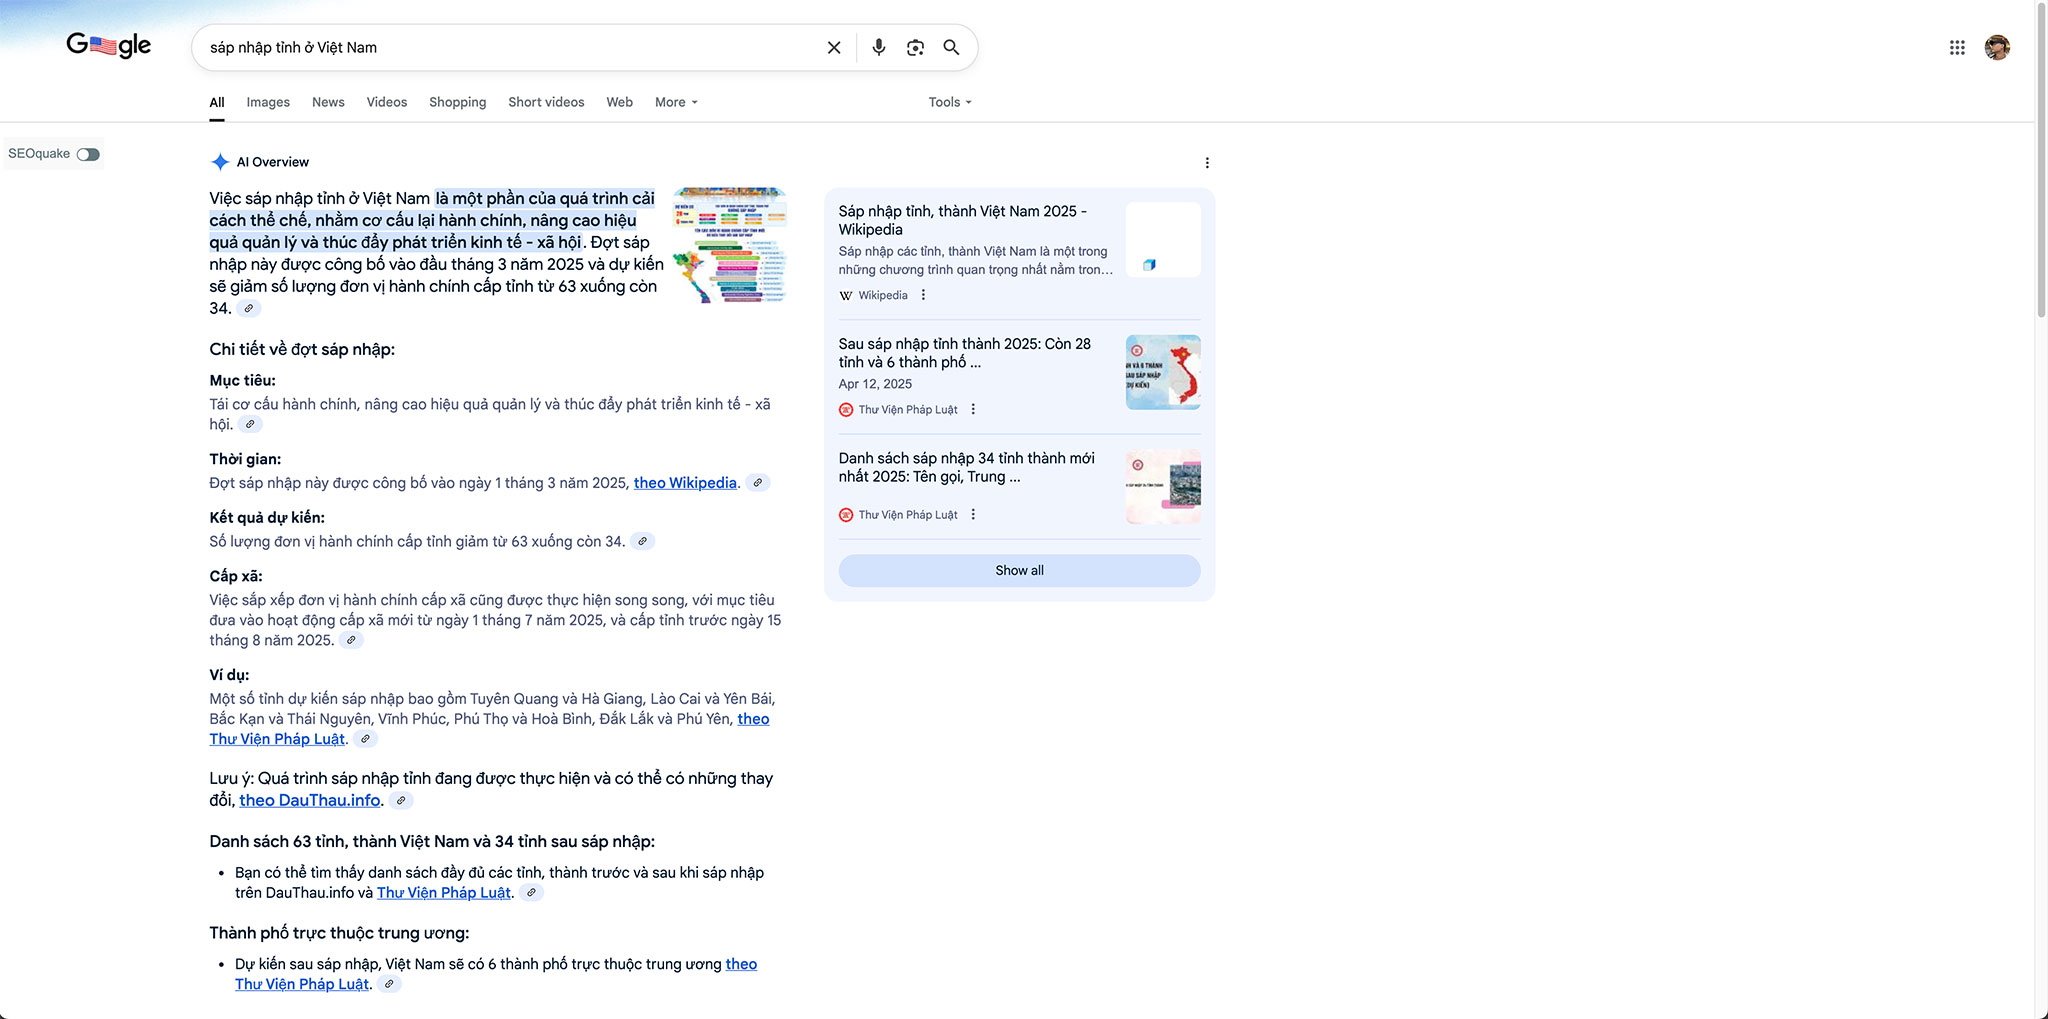
Task: Switch to the Shopping tab
Action: (458, 102)
